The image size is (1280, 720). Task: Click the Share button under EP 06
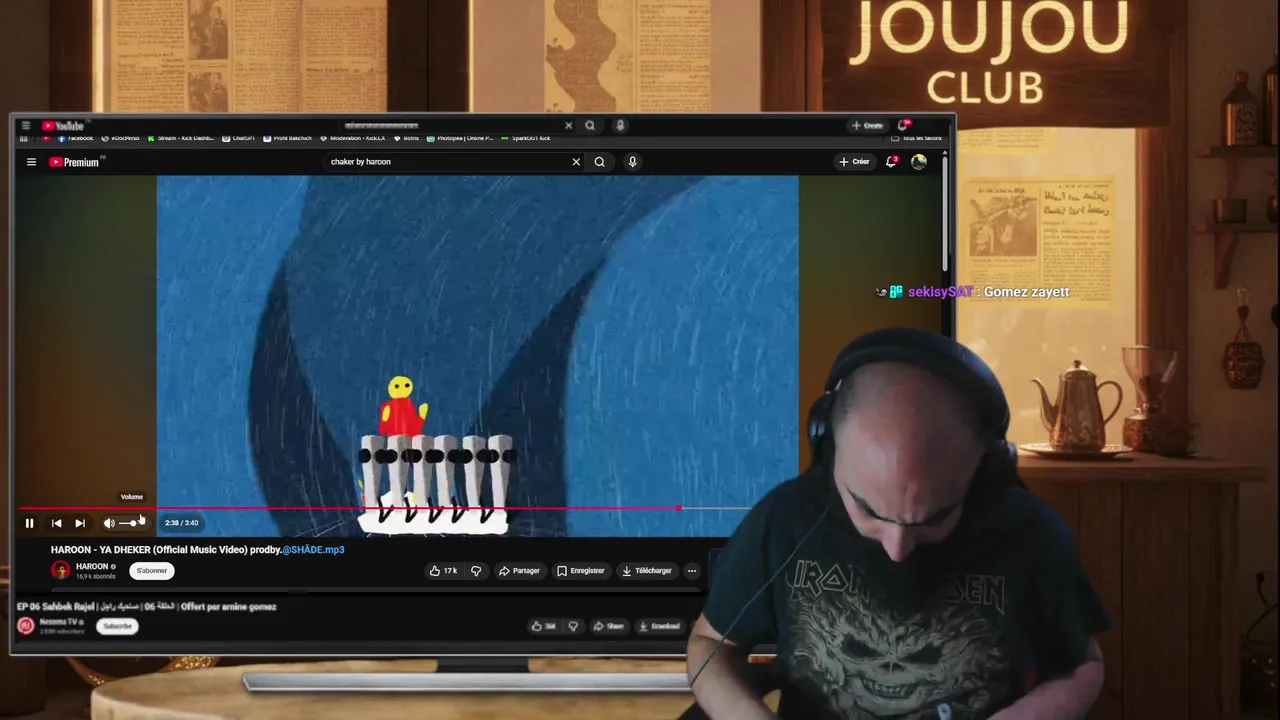[608, 626]
